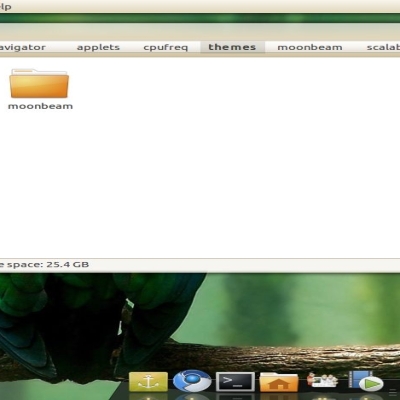Go to the scalable breadcrumb
400x400 pixels.
pyautogui.click(x=383, y=47)
